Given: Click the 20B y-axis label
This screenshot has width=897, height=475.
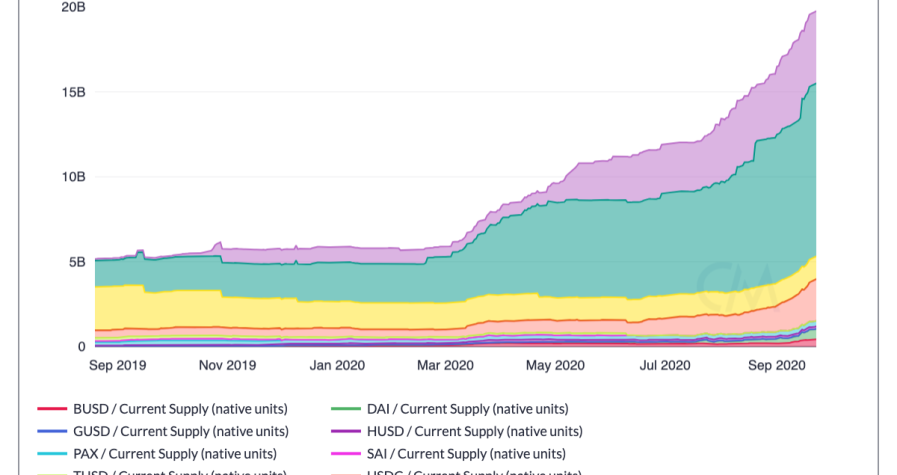Looking at the screenshot, I should click(73, 7).
